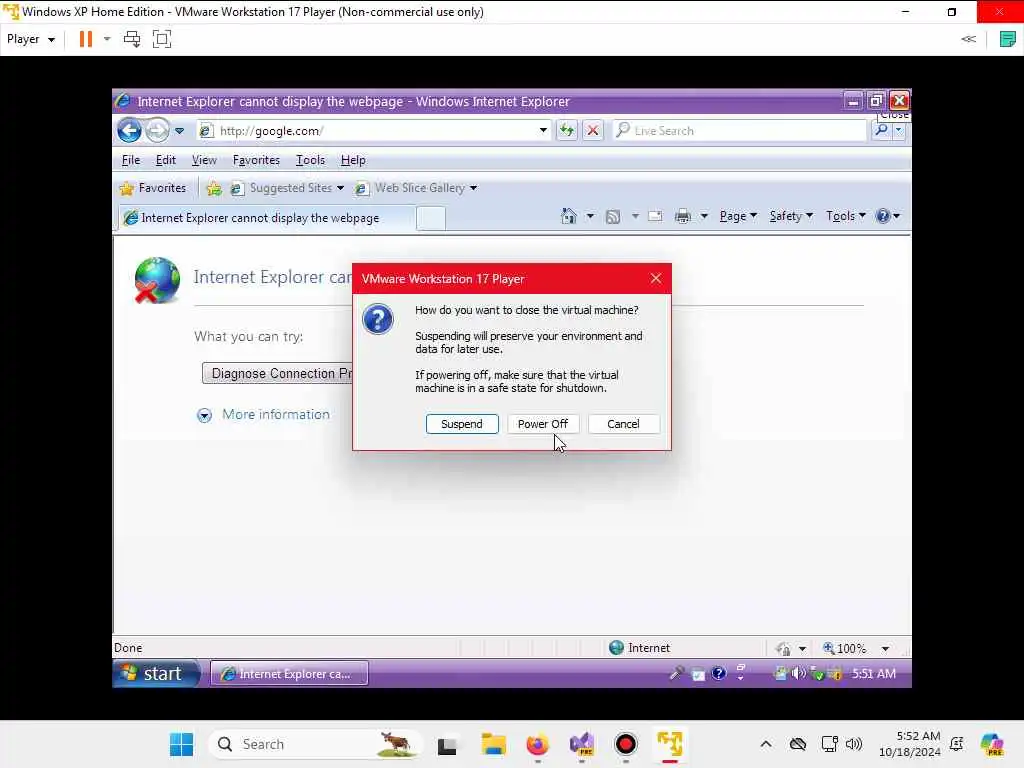Open the Favorites star button
Screen dimensions: 1024x768
(x=153, y=188)
